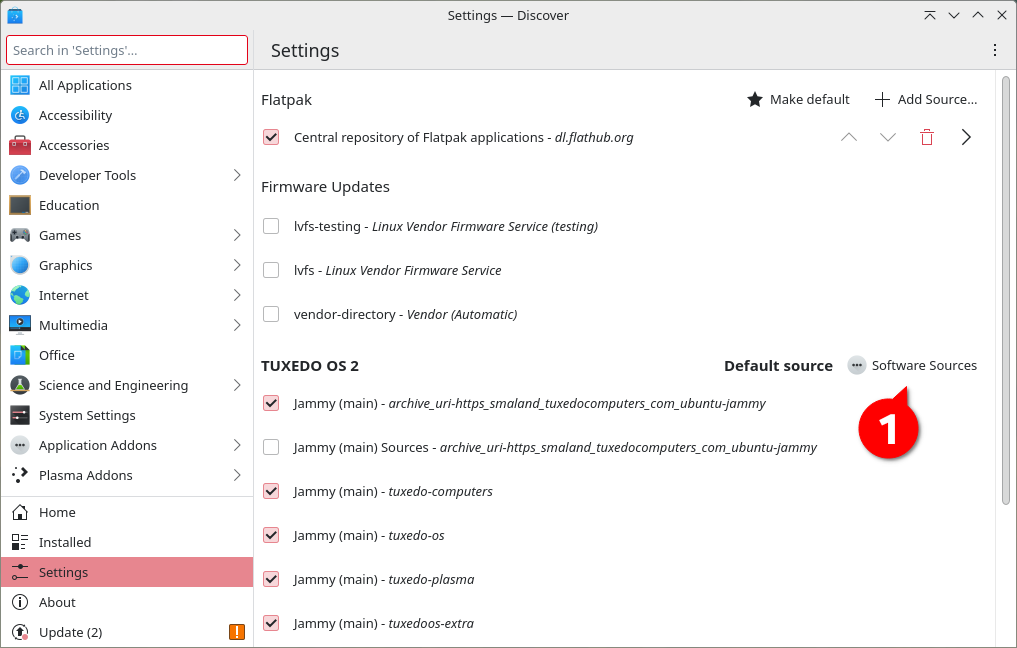Enable the lvfs-testing firmware source
Image resolution: width=1017 pixels, height=648 pixels.
pyautogui.click(x=271, y=226)
